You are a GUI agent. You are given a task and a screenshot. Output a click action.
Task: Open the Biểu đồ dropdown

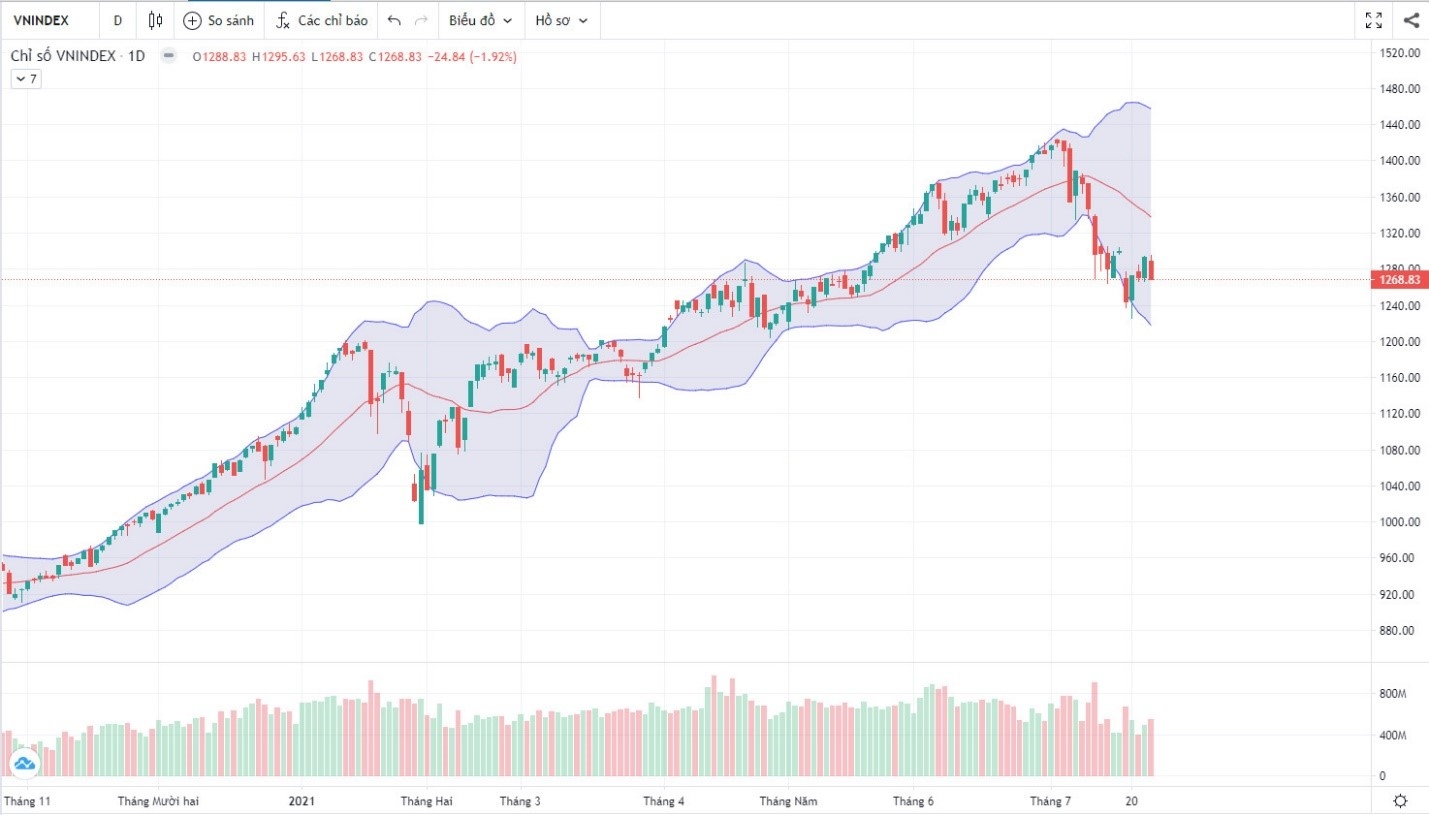coord(480,20)
